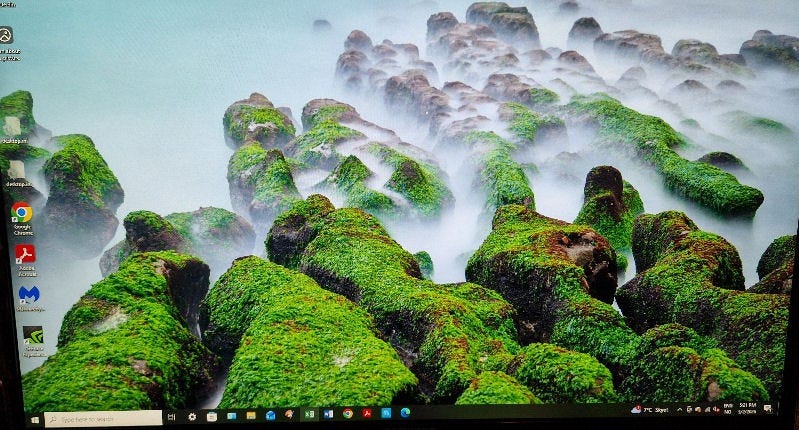Click the 'Type here to search' box

[x=103, y=419]
